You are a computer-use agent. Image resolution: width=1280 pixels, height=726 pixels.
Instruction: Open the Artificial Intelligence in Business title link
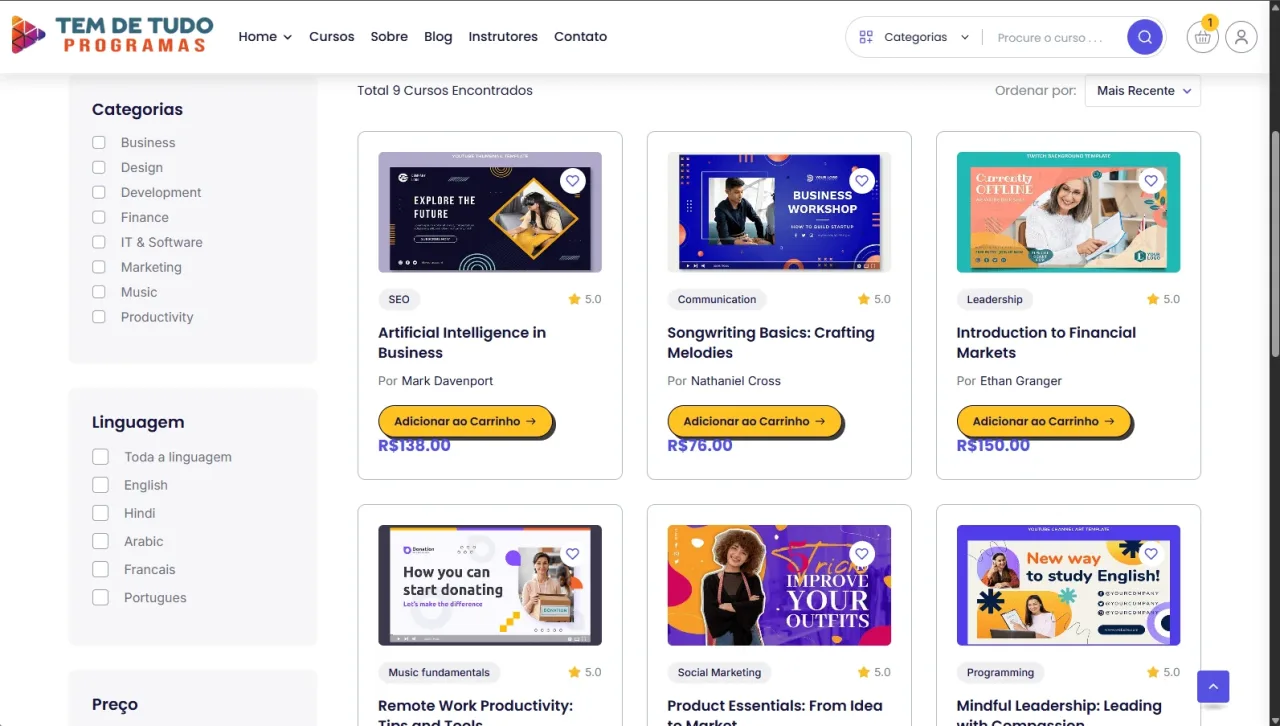coord(462,342)
